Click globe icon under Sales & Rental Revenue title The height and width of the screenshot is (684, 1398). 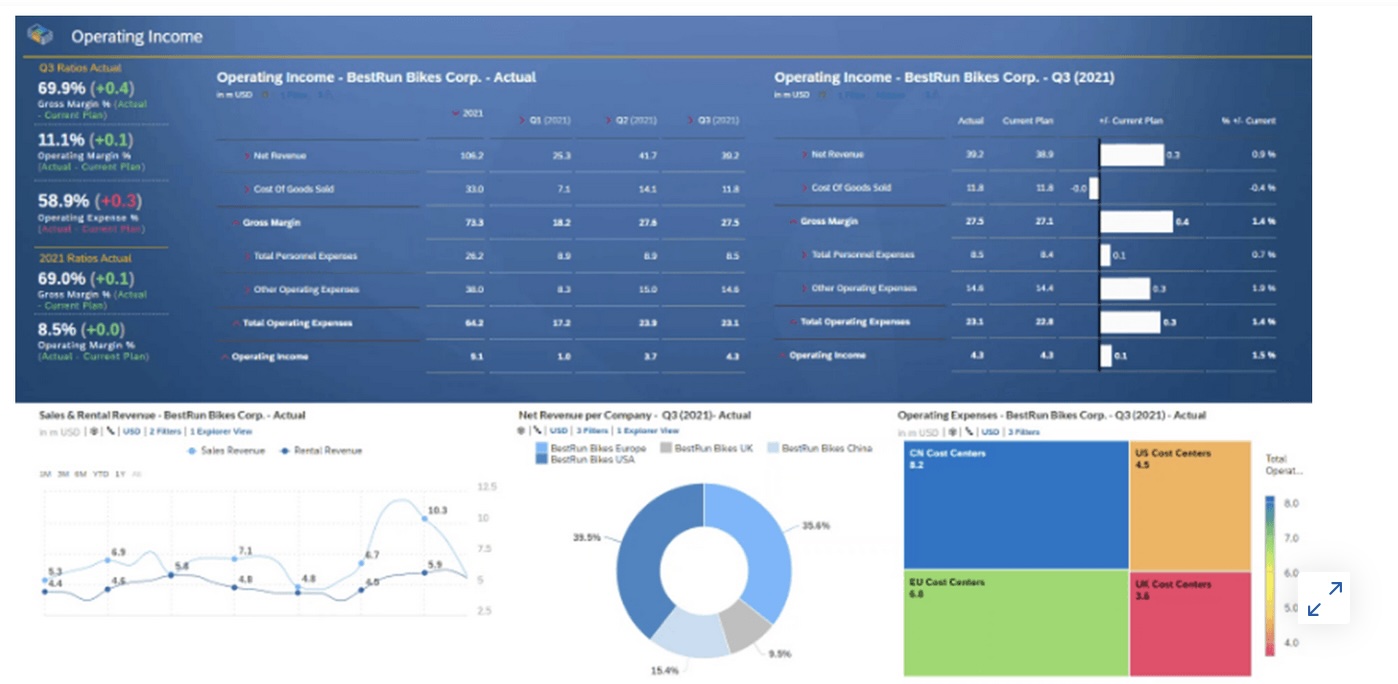(x=93, y=432)
